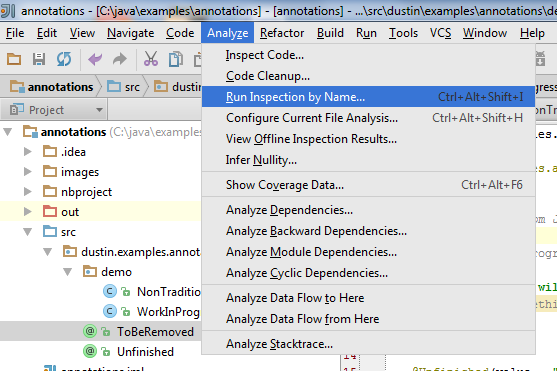
Task: Click the Redo arrow toolbar icon
Action: point(120,59)
